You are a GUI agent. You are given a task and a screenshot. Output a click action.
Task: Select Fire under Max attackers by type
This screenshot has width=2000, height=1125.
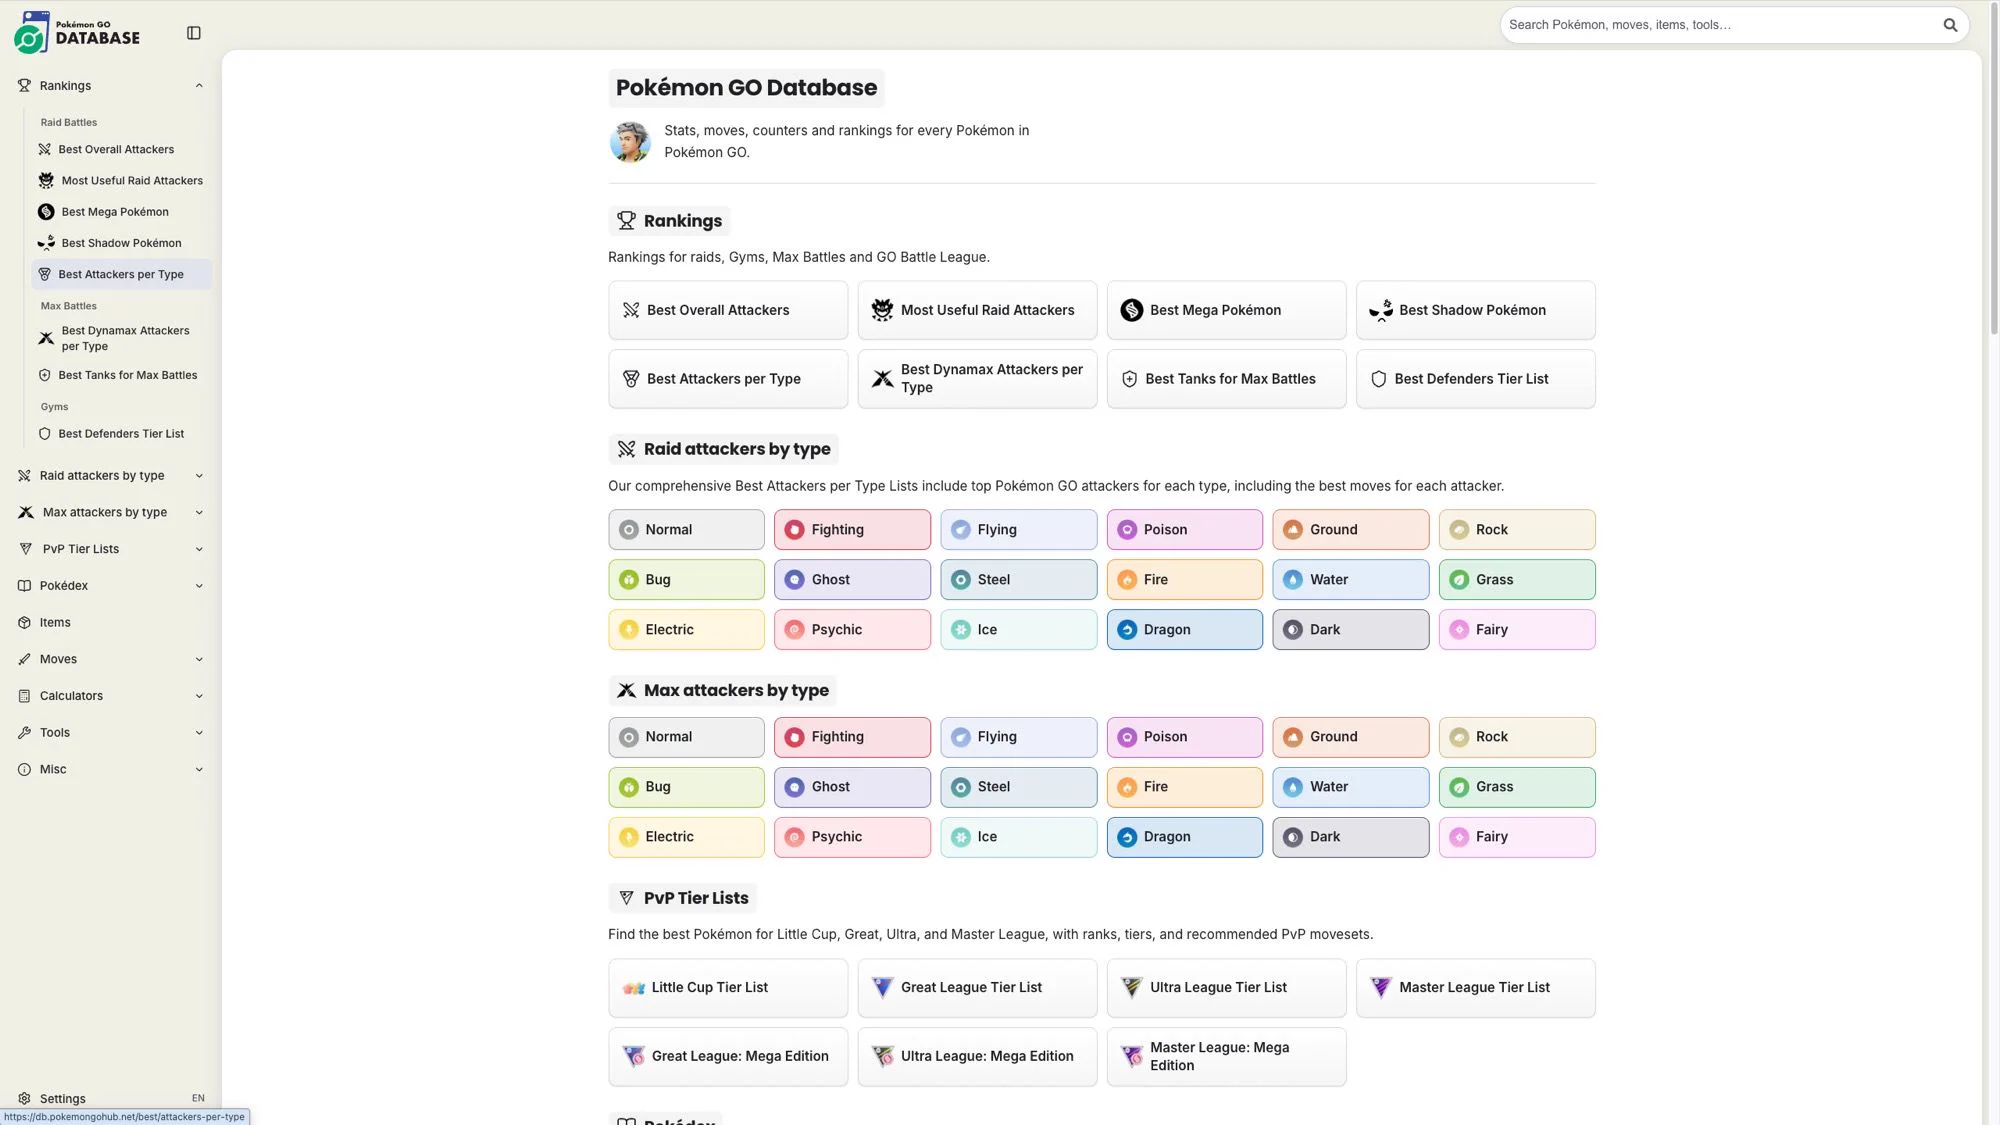[1184, 787]
